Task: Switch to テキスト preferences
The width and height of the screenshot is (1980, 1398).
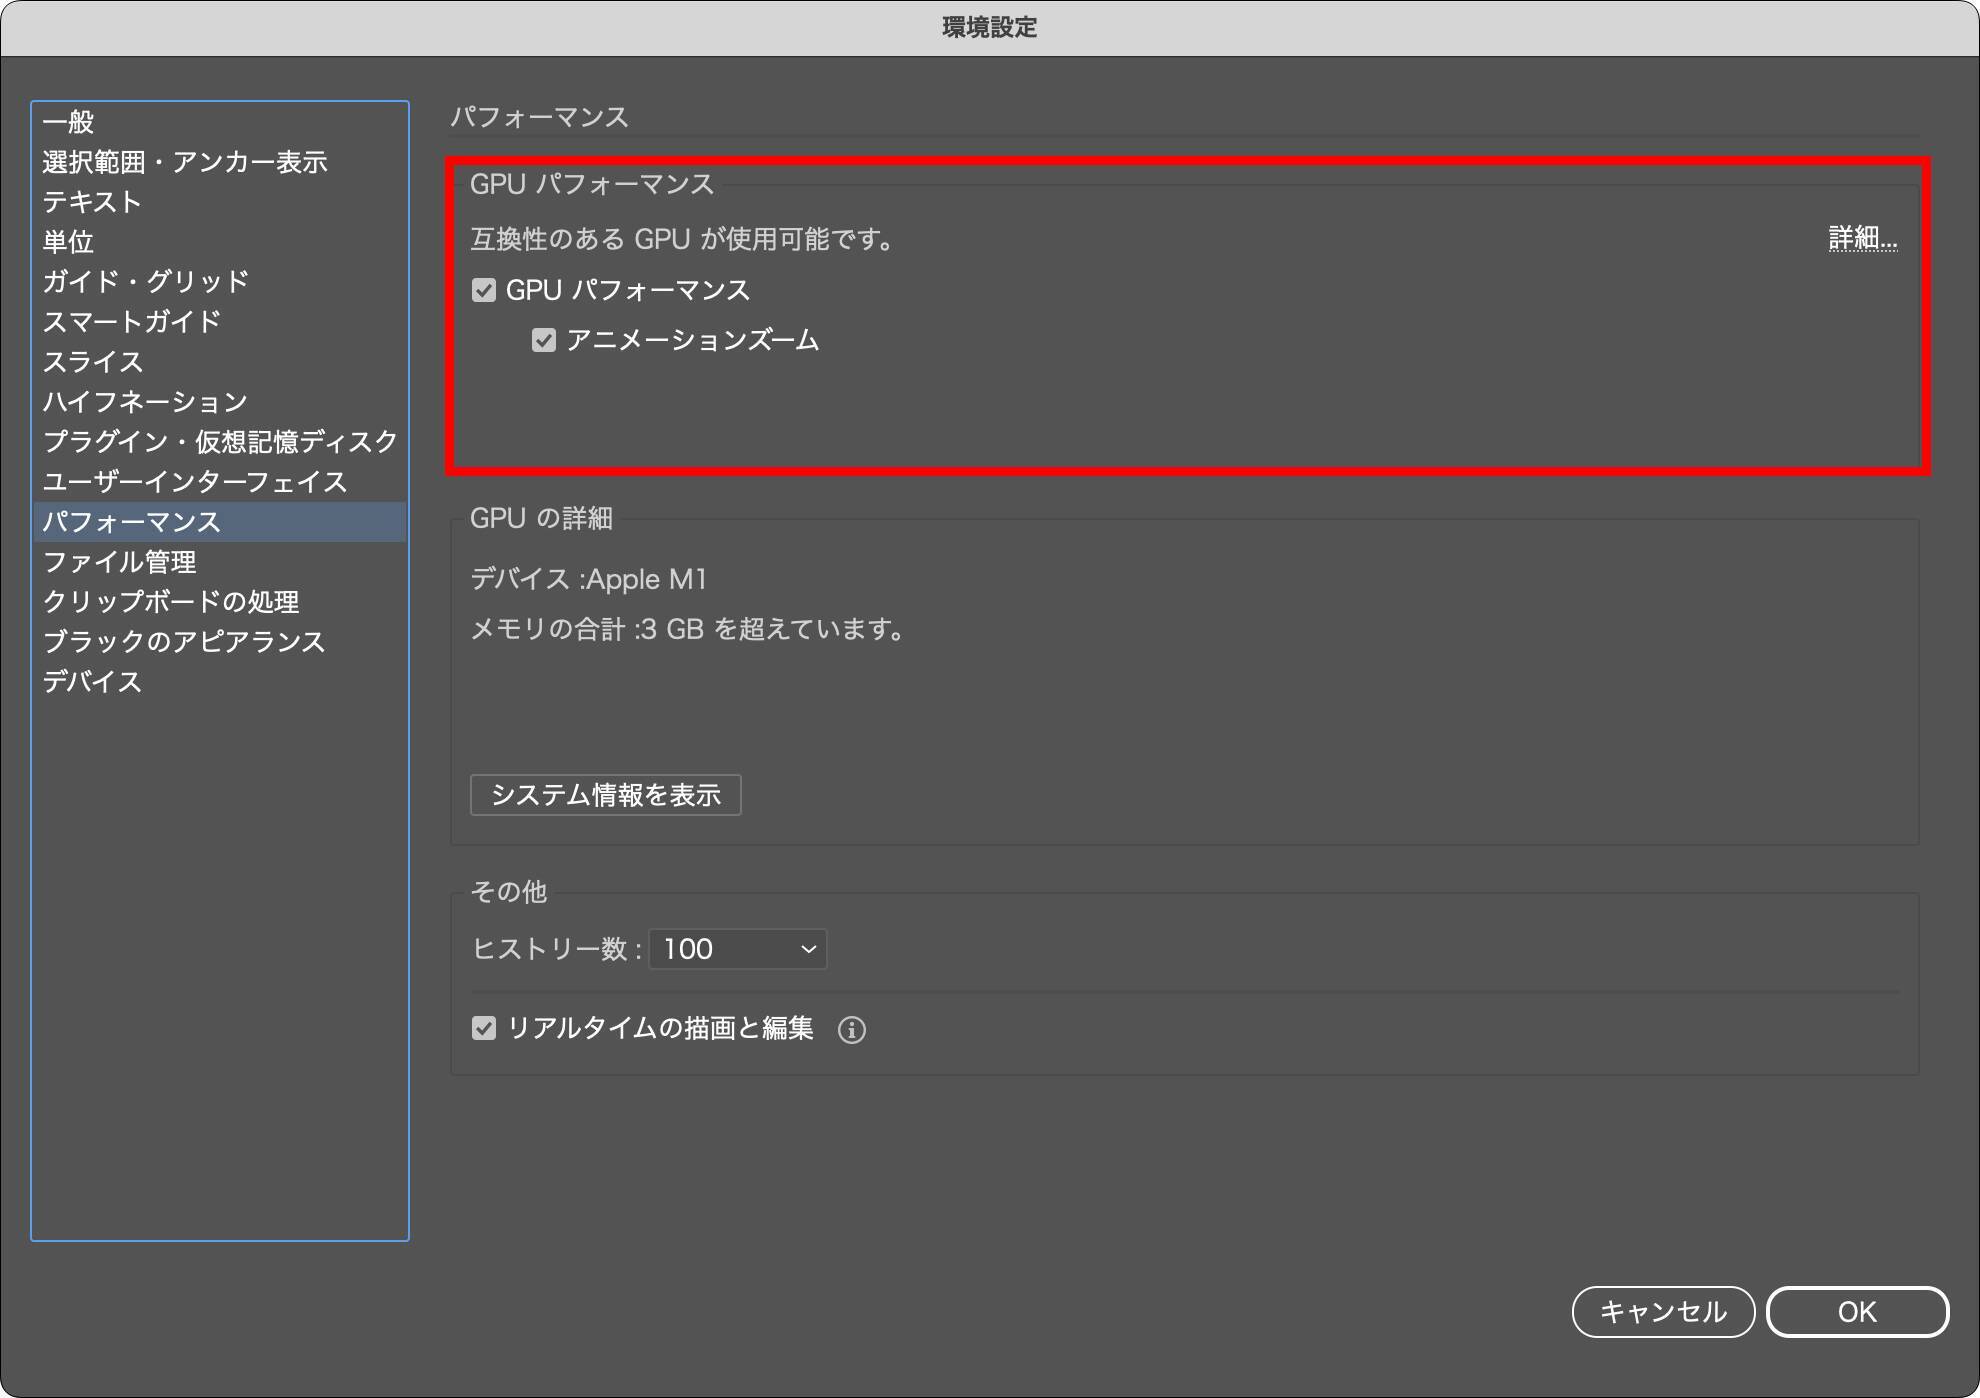Action: pyautogui.click(x=92, y=202)
